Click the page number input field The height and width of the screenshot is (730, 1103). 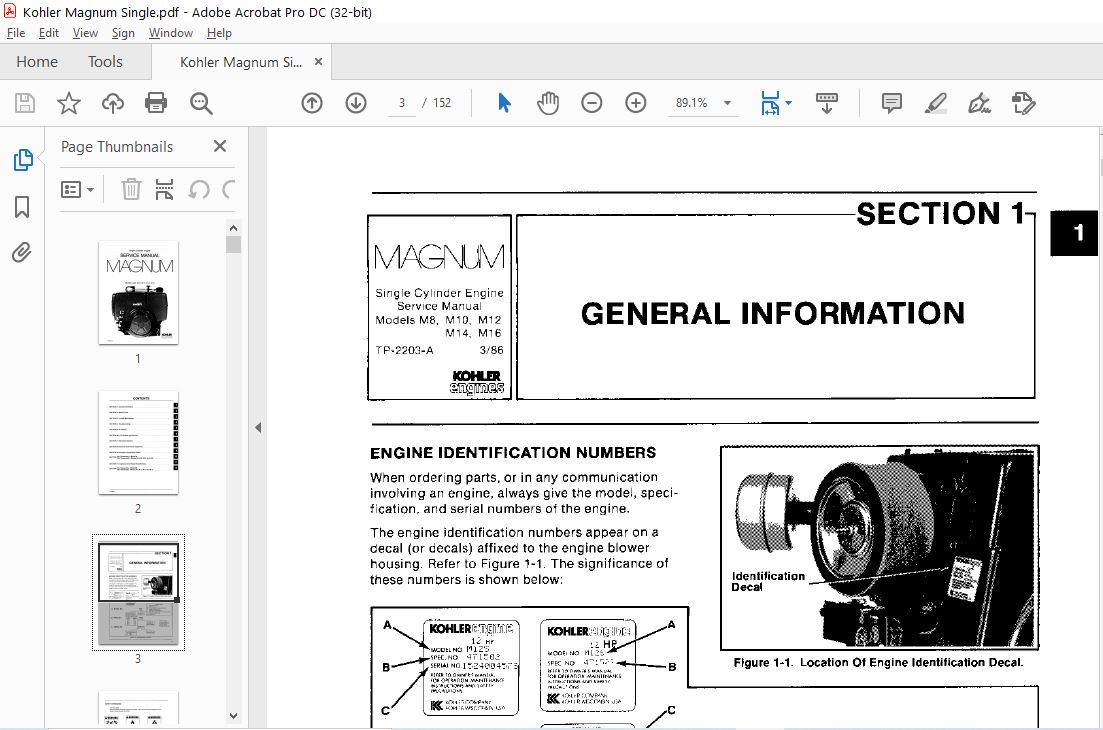pos(402,103)
